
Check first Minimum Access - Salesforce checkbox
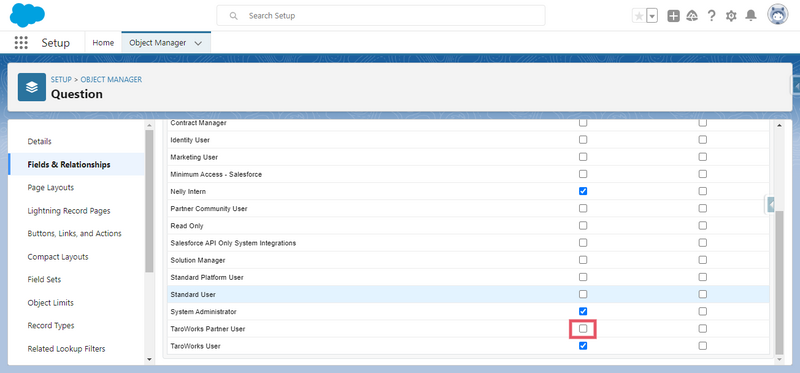tap(583, 174)
